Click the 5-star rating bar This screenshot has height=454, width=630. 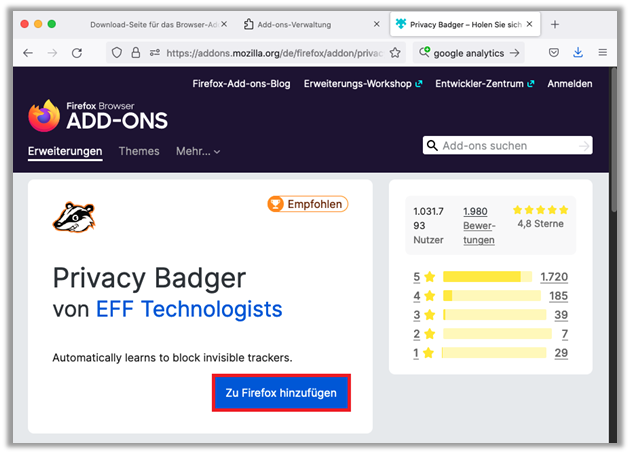click(x=487, y=276)
